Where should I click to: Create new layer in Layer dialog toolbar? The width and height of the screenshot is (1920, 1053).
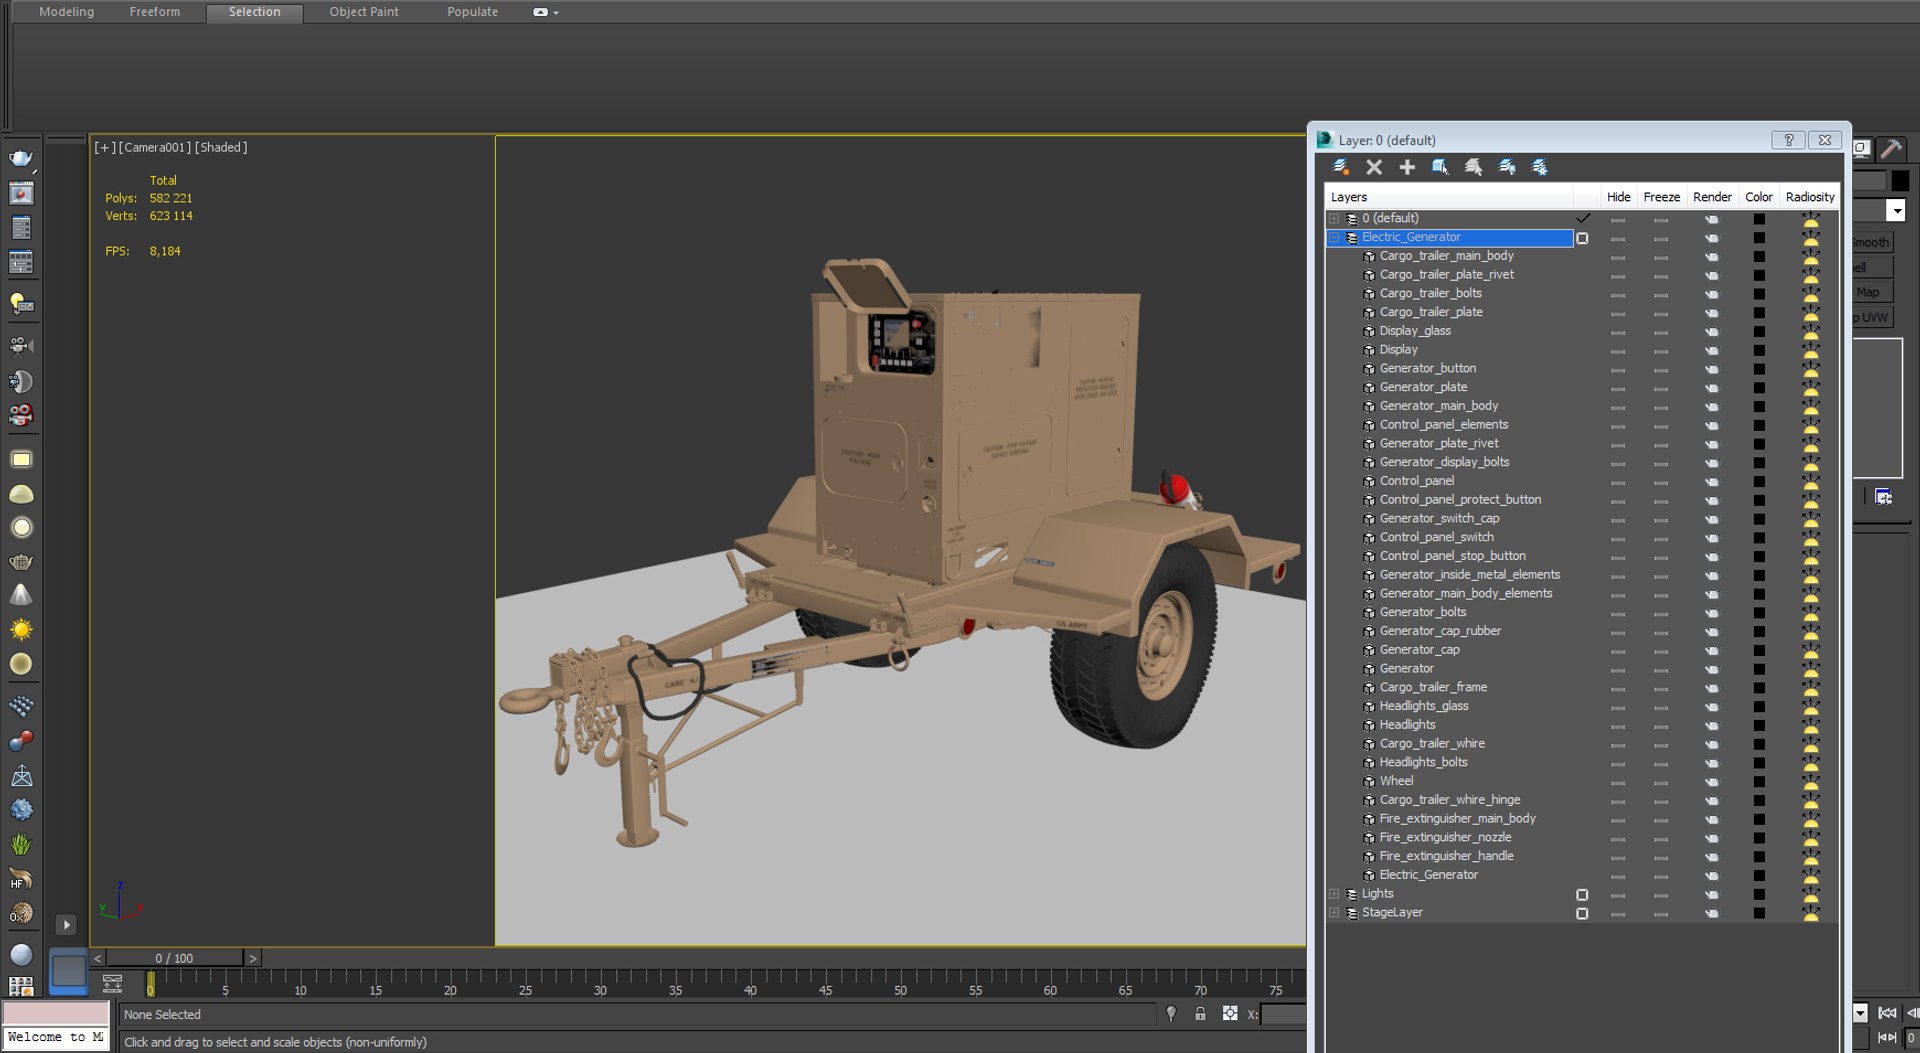[1341, 167]
